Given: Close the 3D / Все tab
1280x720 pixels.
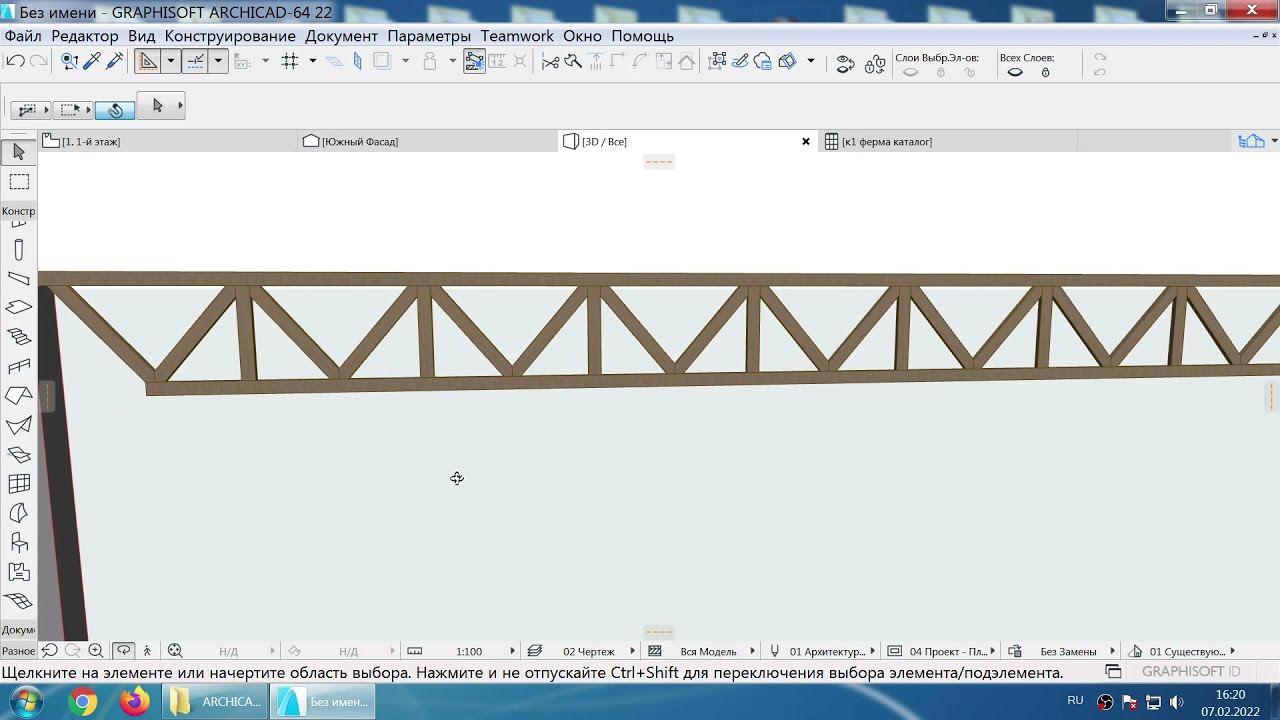Looking at the screenshot, I should 806,142.
